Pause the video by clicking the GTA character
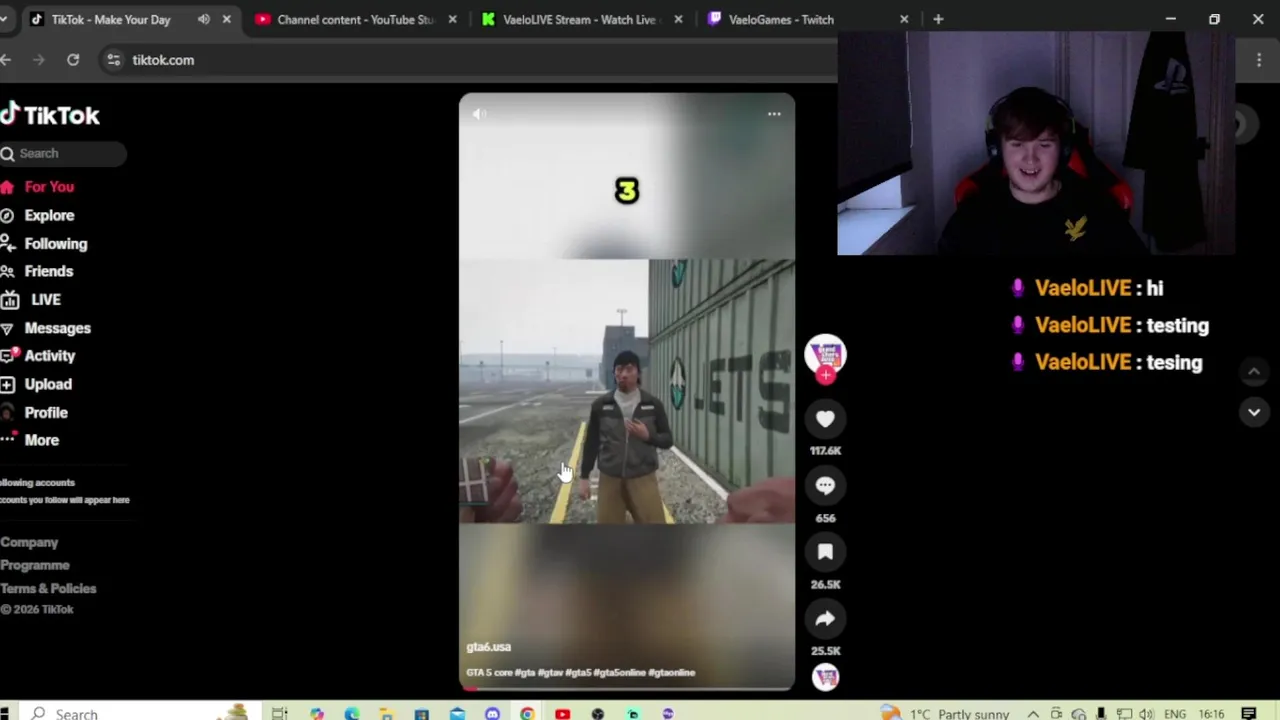 [x=627, y=435]
